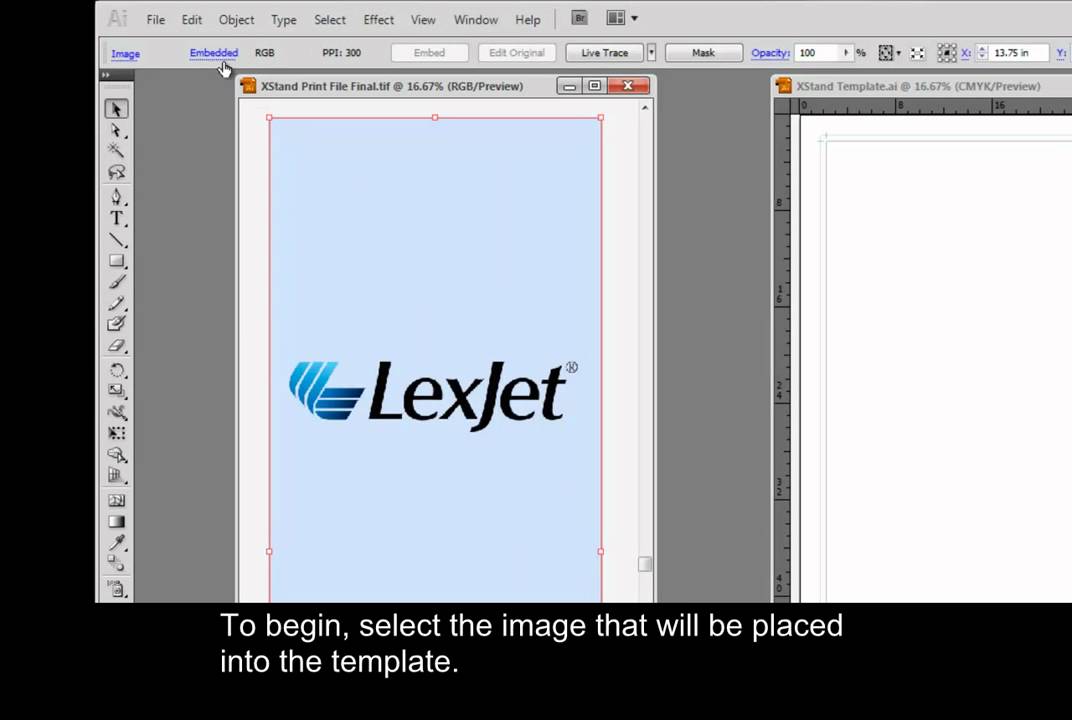The width and height of the screenshot is (1072, 720).
Task: Select the Rectangle tool
Action: point(116,261)
